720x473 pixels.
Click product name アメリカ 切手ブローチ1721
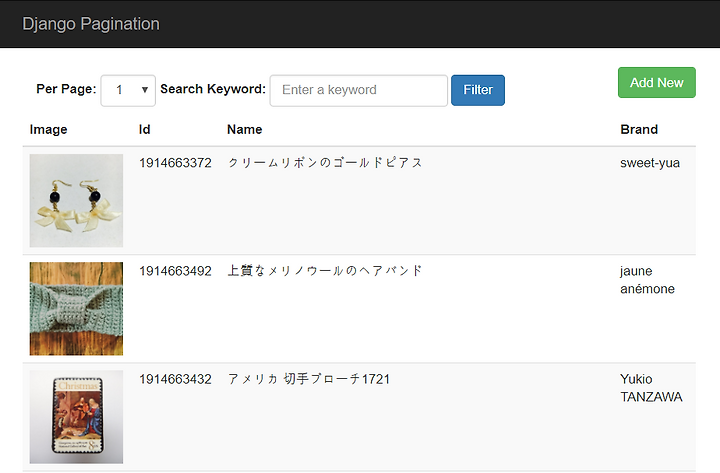tap(308, 379)
